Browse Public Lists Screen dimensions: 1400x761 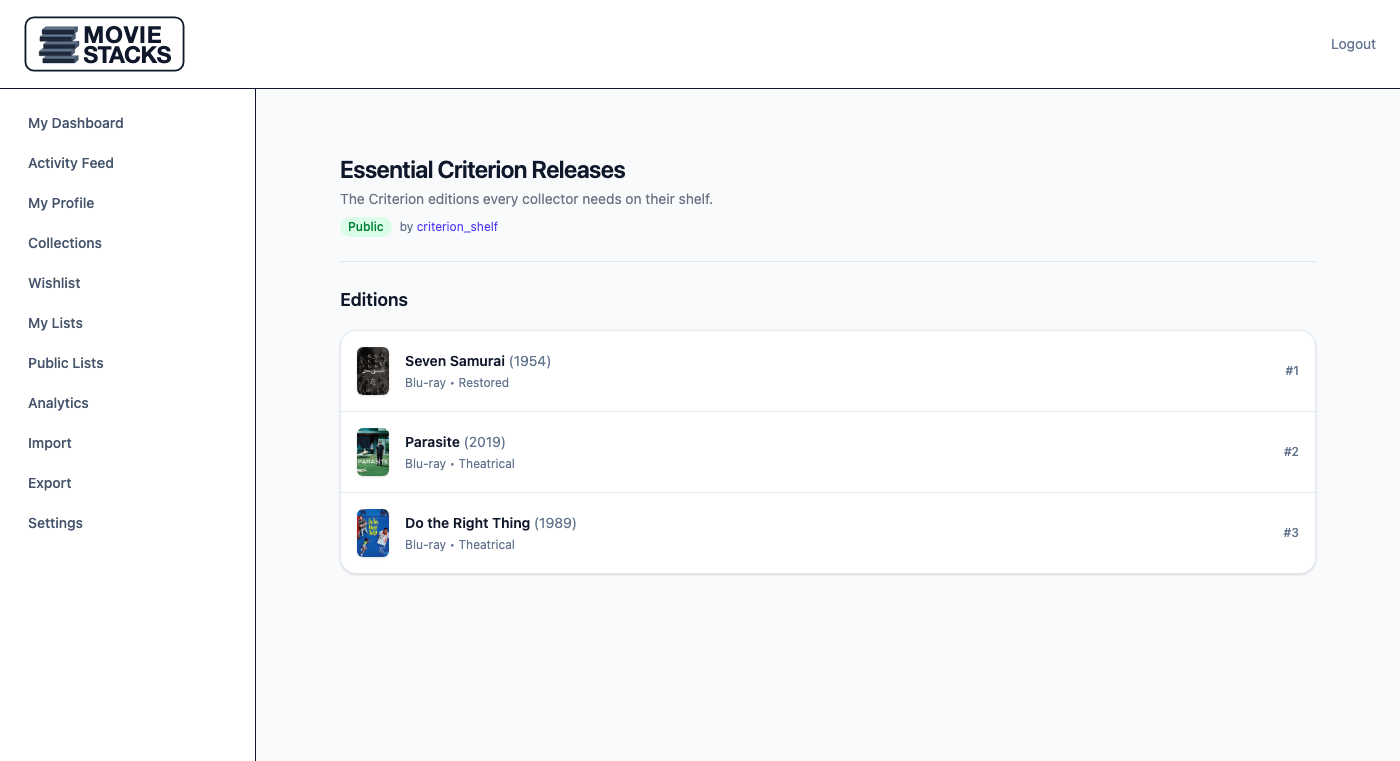pyautogui.click(x=66, y=363)
